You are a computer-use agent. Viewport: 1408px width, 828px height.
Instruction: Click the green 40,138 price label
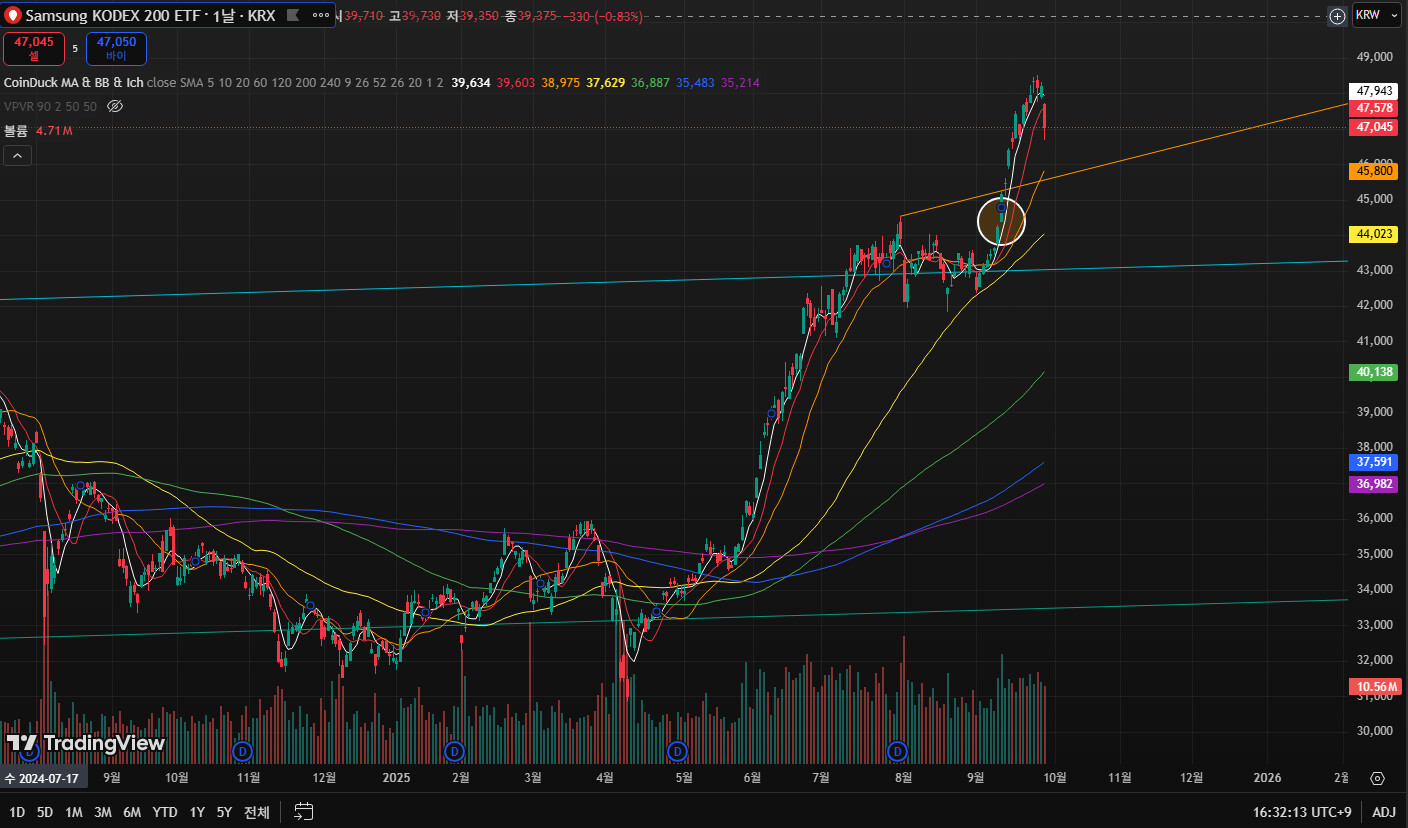tap(1375, 372)
